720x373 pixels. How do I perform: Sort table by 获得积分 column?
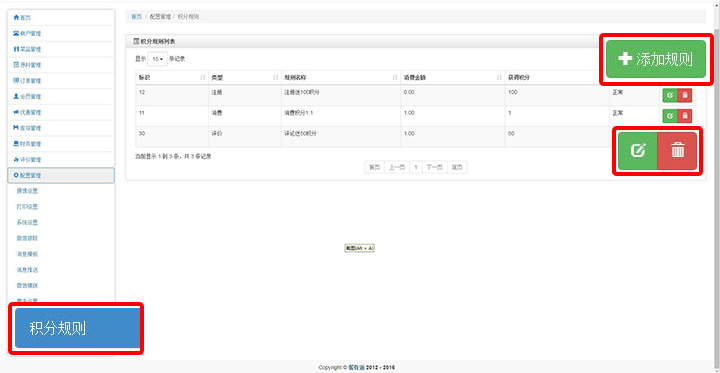pyautogui.click(x=557, y=78)
